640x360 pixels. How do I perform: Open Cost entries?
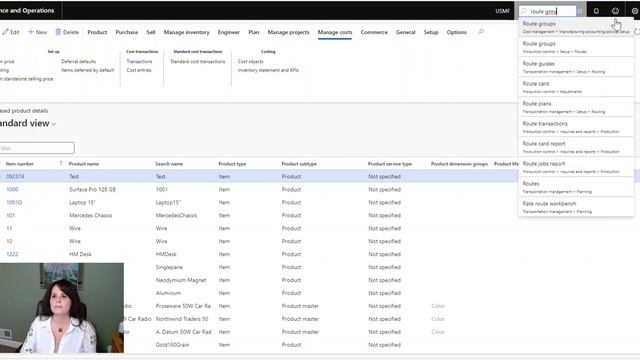pos(139,70)
